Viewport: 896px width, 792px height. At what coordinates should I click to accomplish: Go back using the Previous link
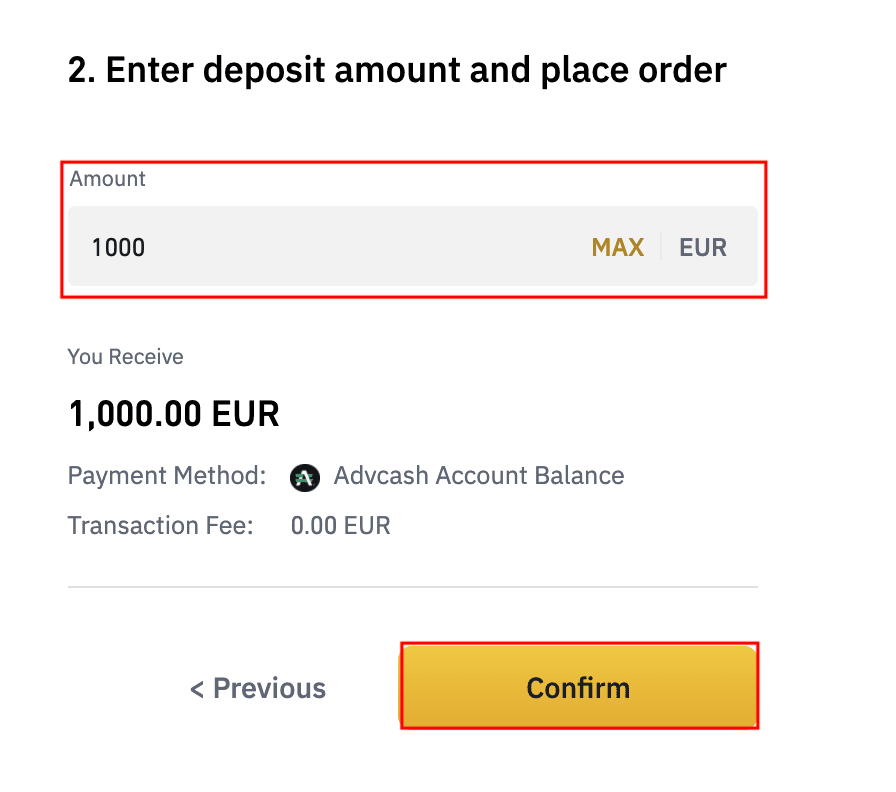[x=258, y=688]
